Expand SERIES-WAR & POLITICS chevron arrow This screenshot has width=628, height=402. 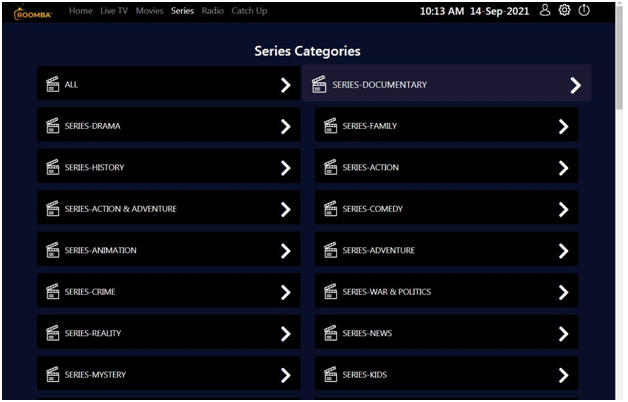(563, 292)
